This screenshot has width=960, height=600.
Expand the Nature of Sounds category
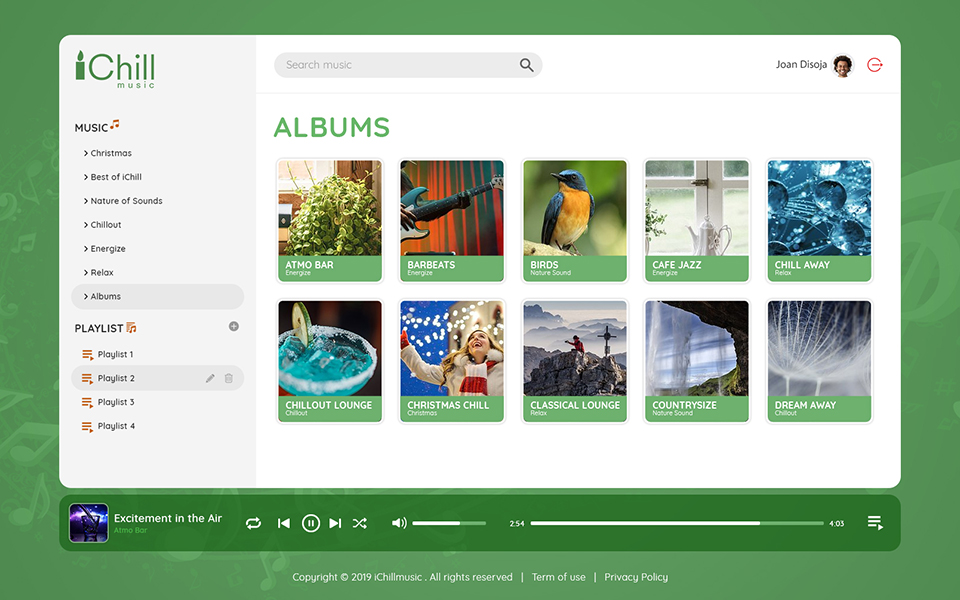pos(125,201)
